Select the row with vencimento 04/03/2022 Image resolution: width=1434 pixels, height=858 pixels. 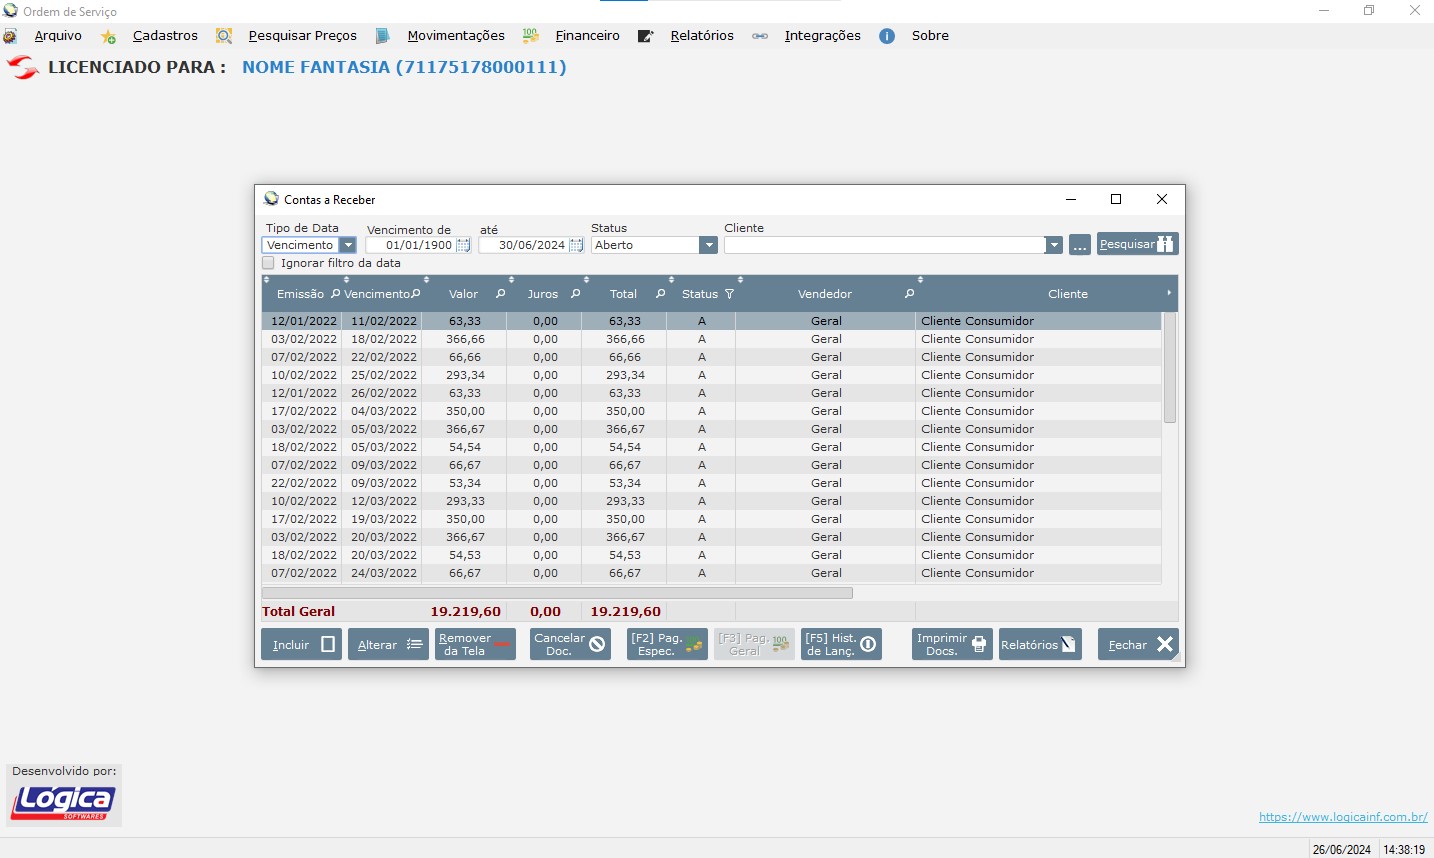tap(383, 411)
